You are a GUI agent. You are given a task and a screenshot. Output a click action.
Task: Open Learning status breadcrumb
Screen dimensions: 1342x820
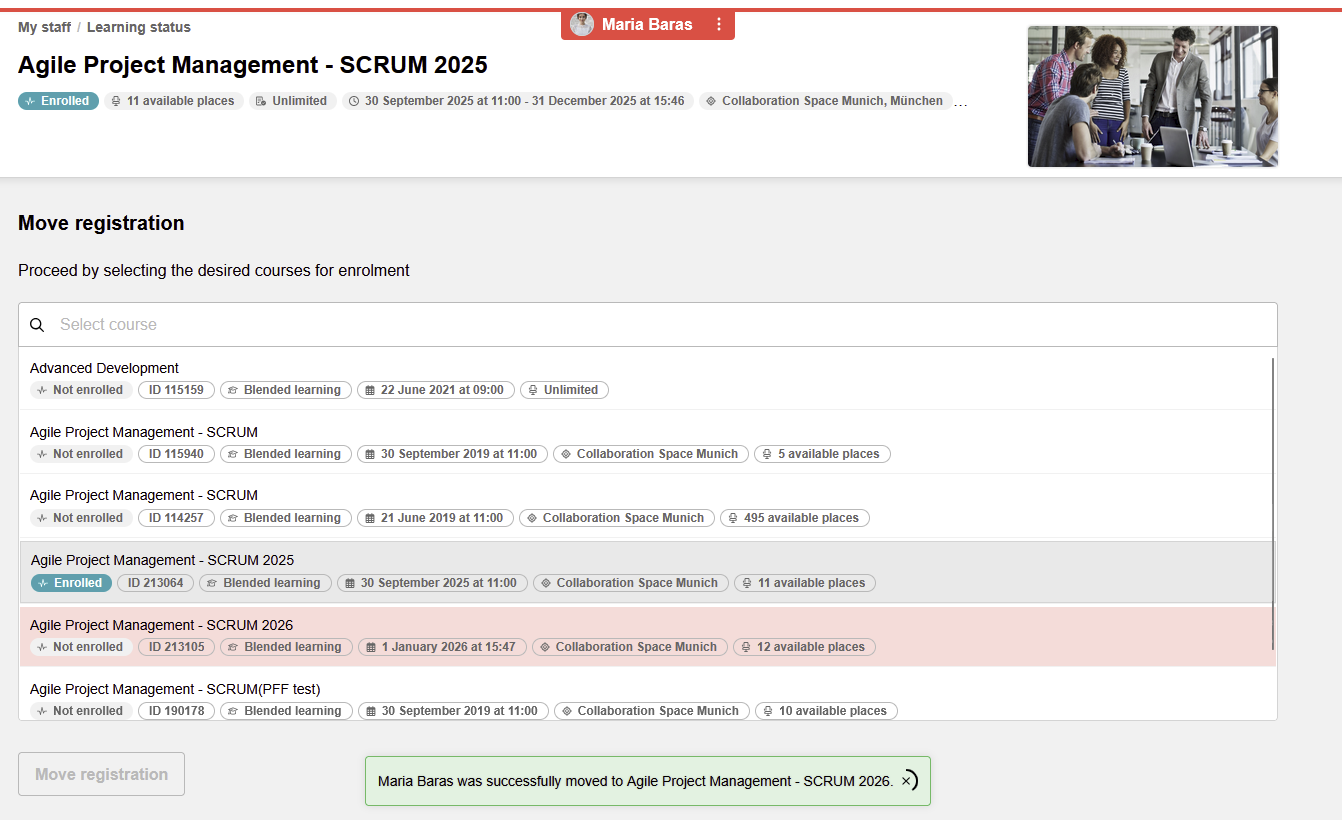click(x=138, y=27)
